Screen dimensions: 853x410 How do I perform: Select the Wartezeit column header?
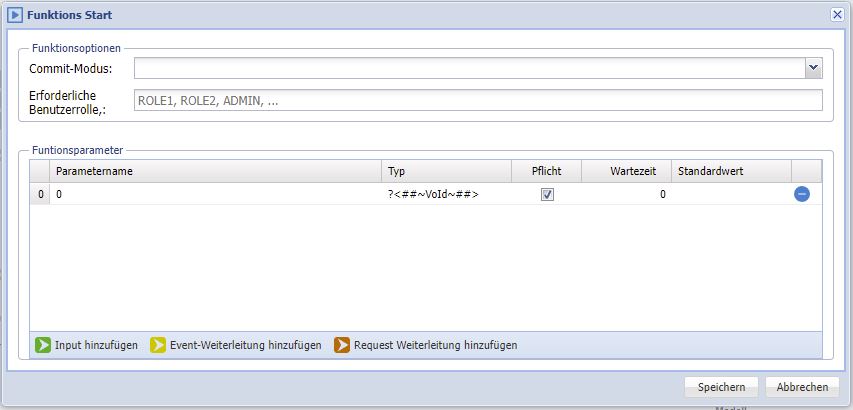(x=626, y=171)
